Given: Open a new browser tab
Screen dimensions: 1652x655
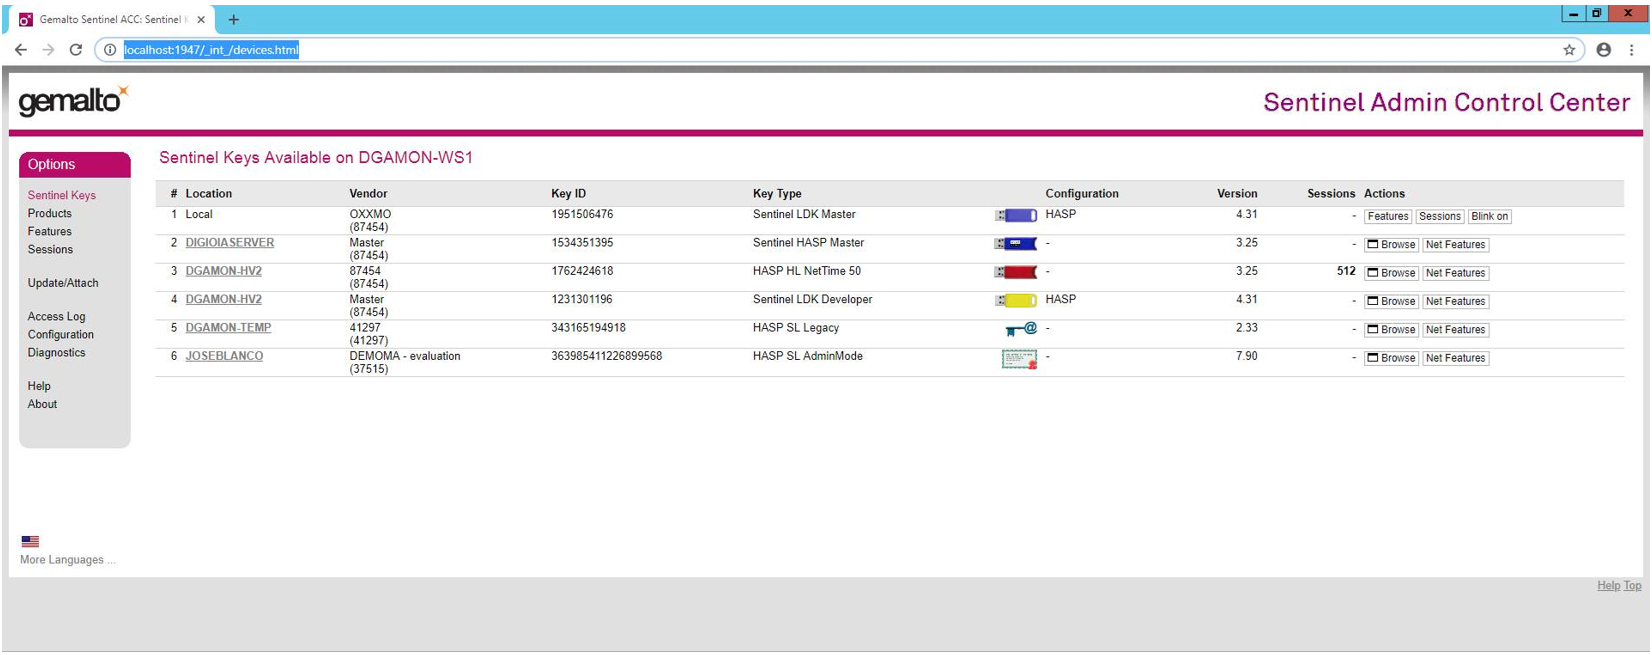Looking at the screenshot, I should point(233,19).
